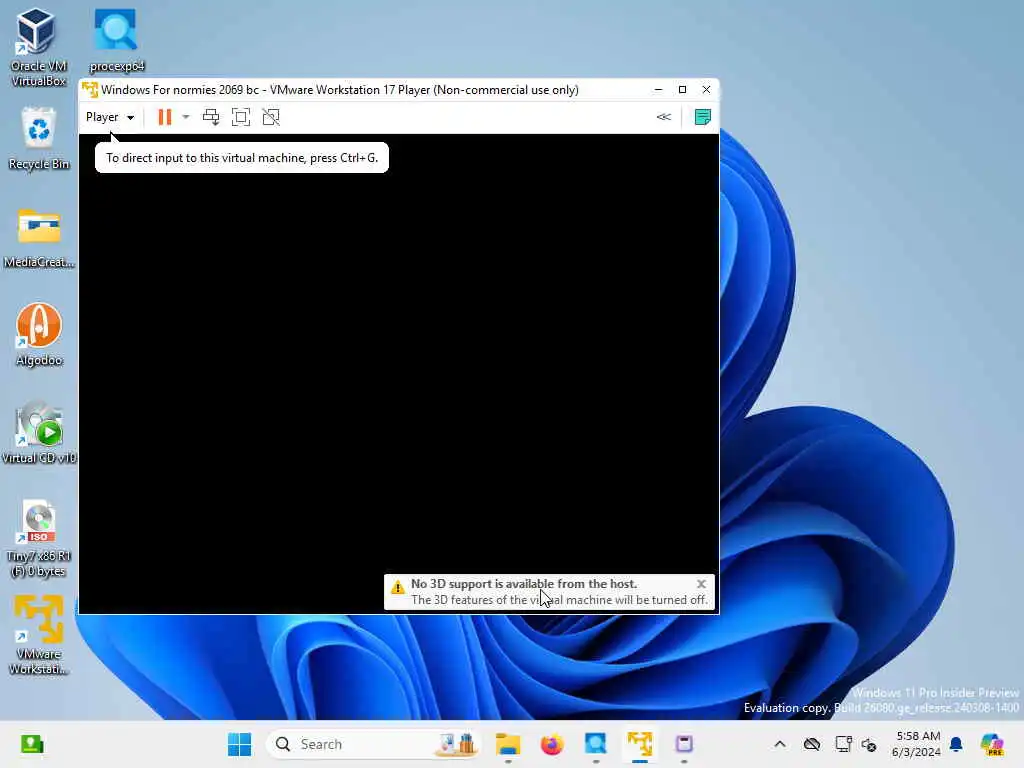1024x768 pixels.
Task: Open the purple app taskbar icon
Action: (x=684, y=744)
